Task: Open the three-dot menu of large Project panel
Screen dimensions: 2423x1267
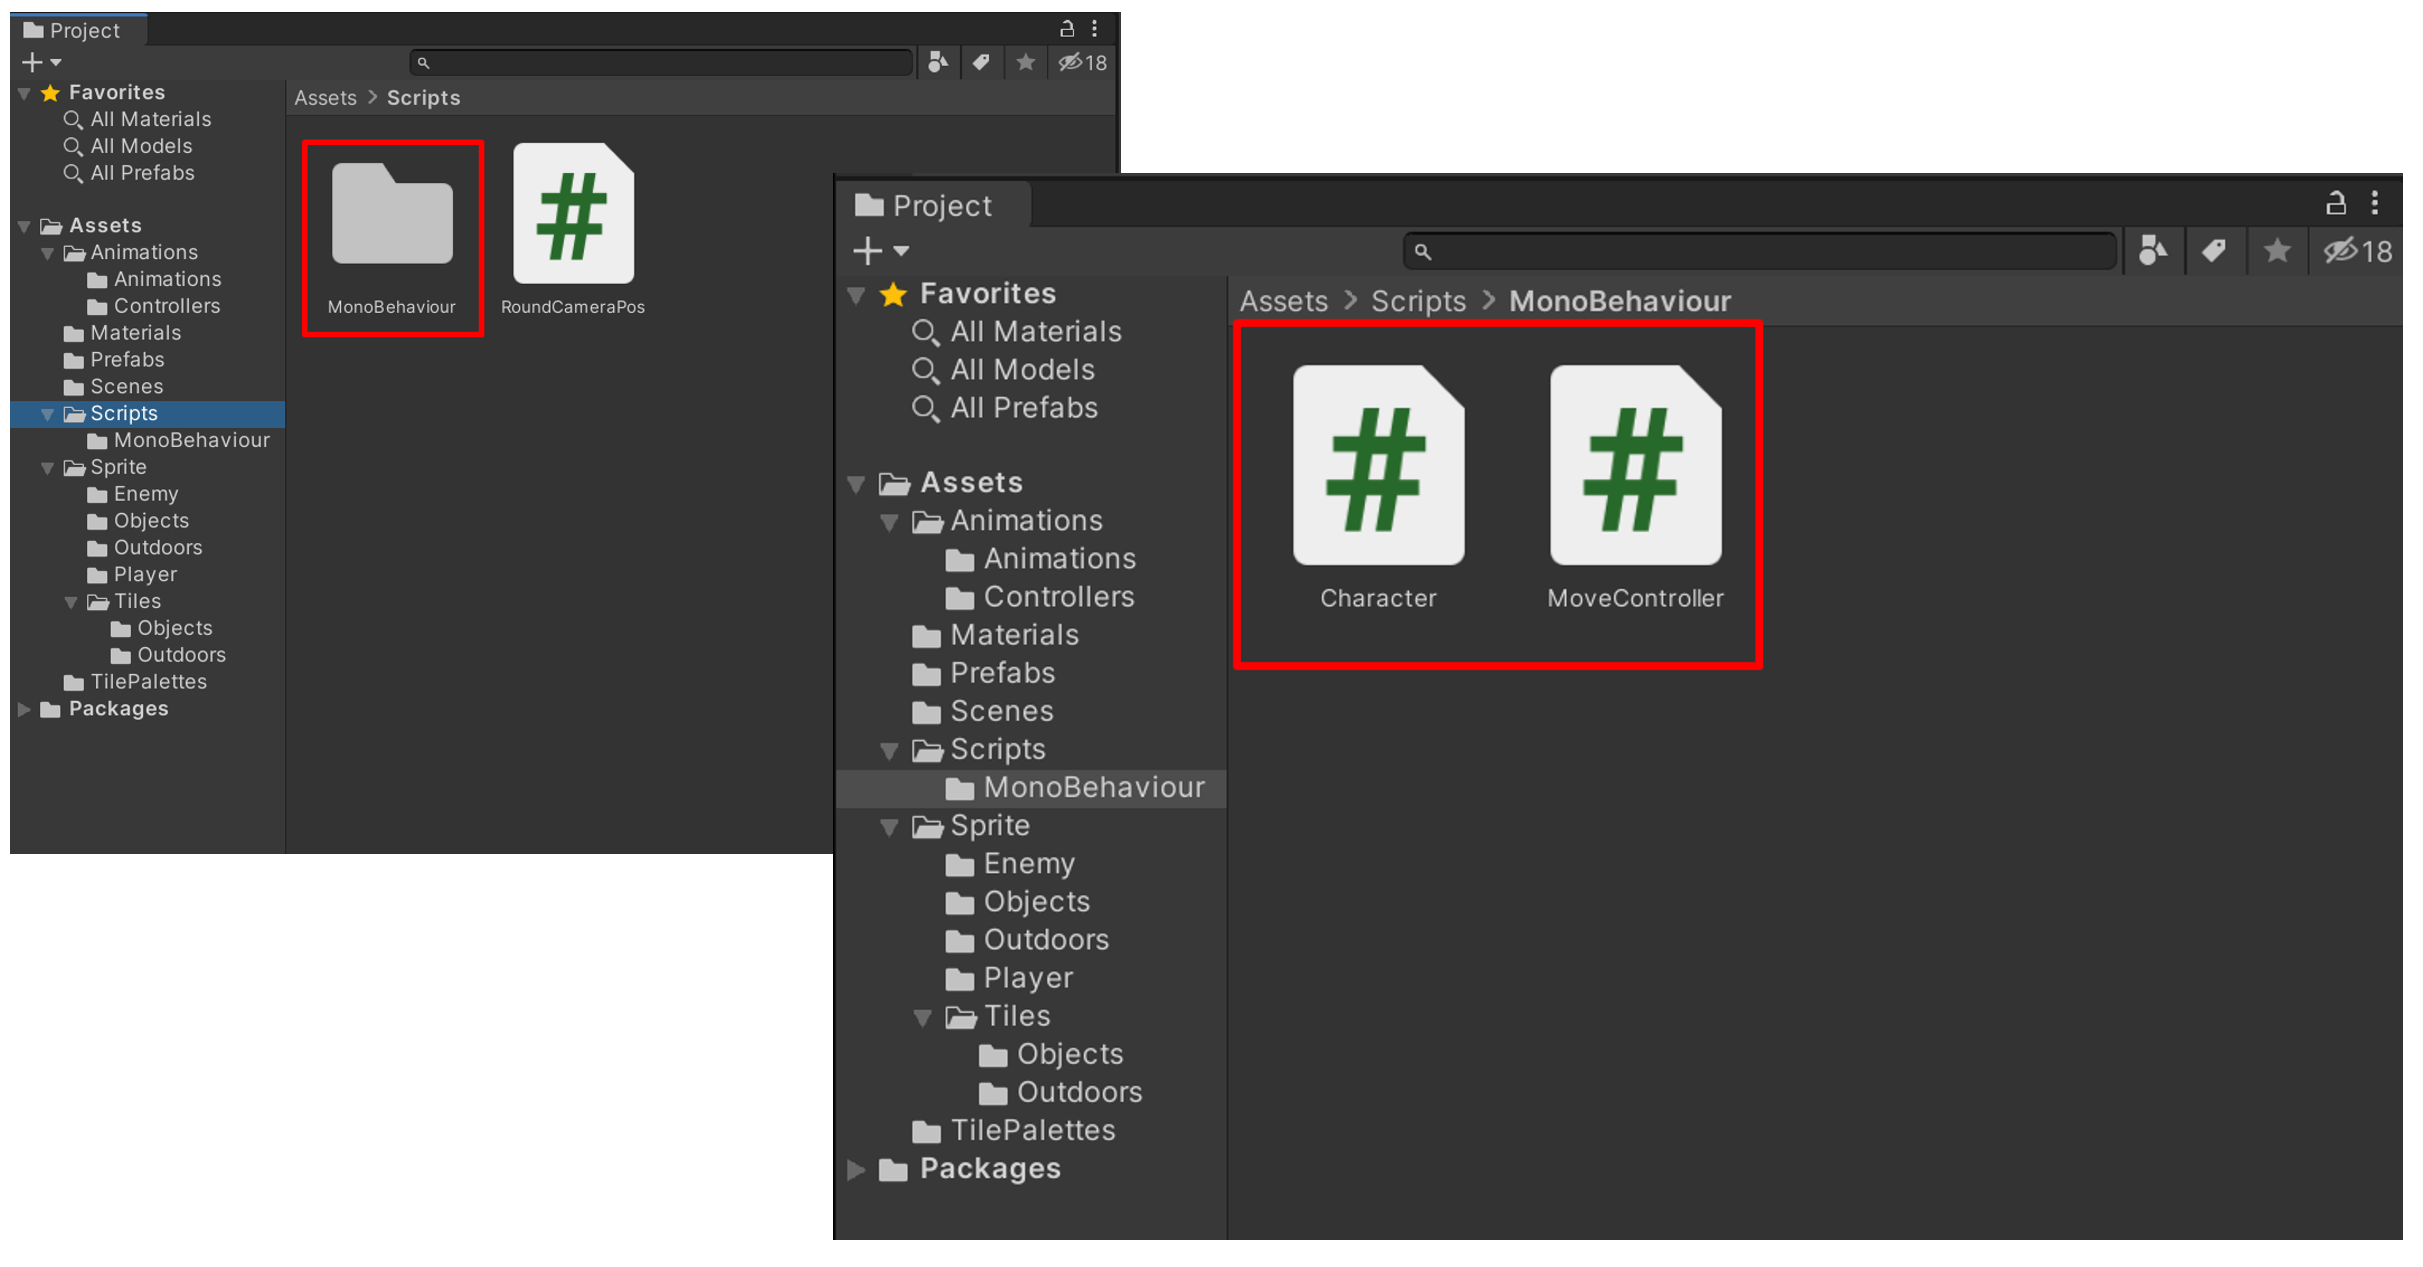Action: tap(2375, 204)
